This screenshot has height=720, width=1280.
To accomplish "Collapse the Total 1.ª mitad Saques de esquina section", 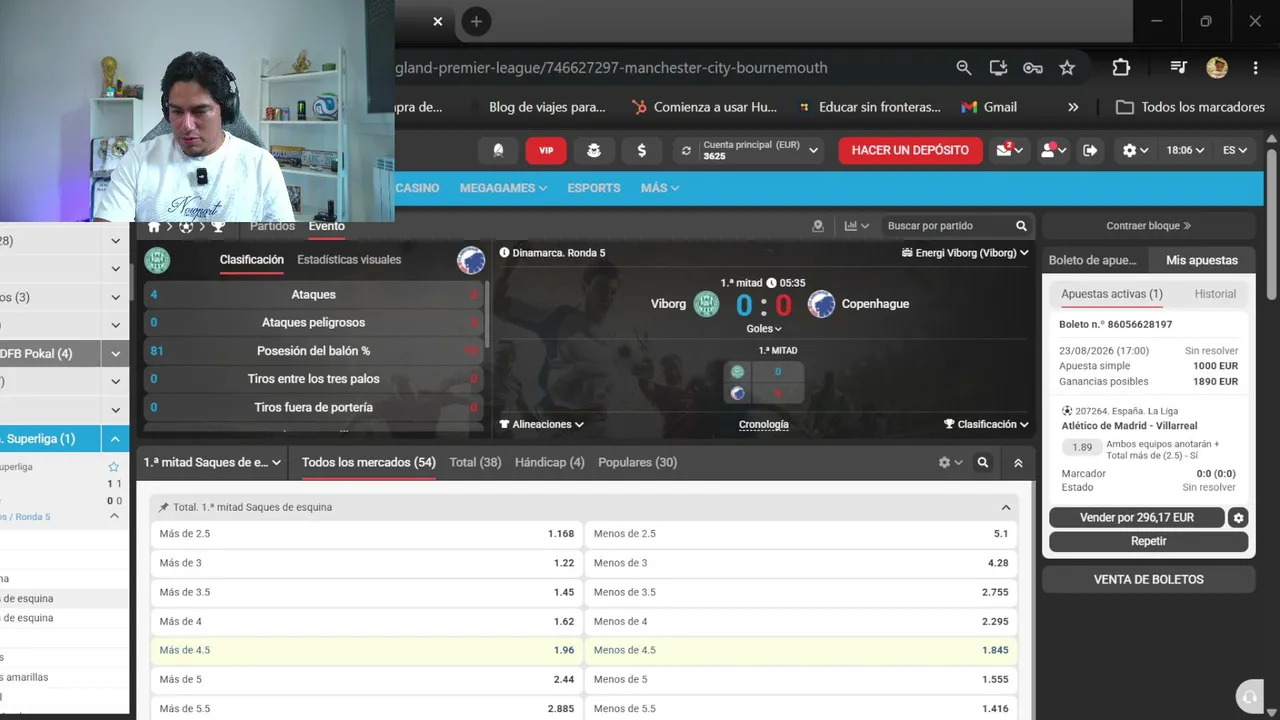I will click(x=1006, y=507).
